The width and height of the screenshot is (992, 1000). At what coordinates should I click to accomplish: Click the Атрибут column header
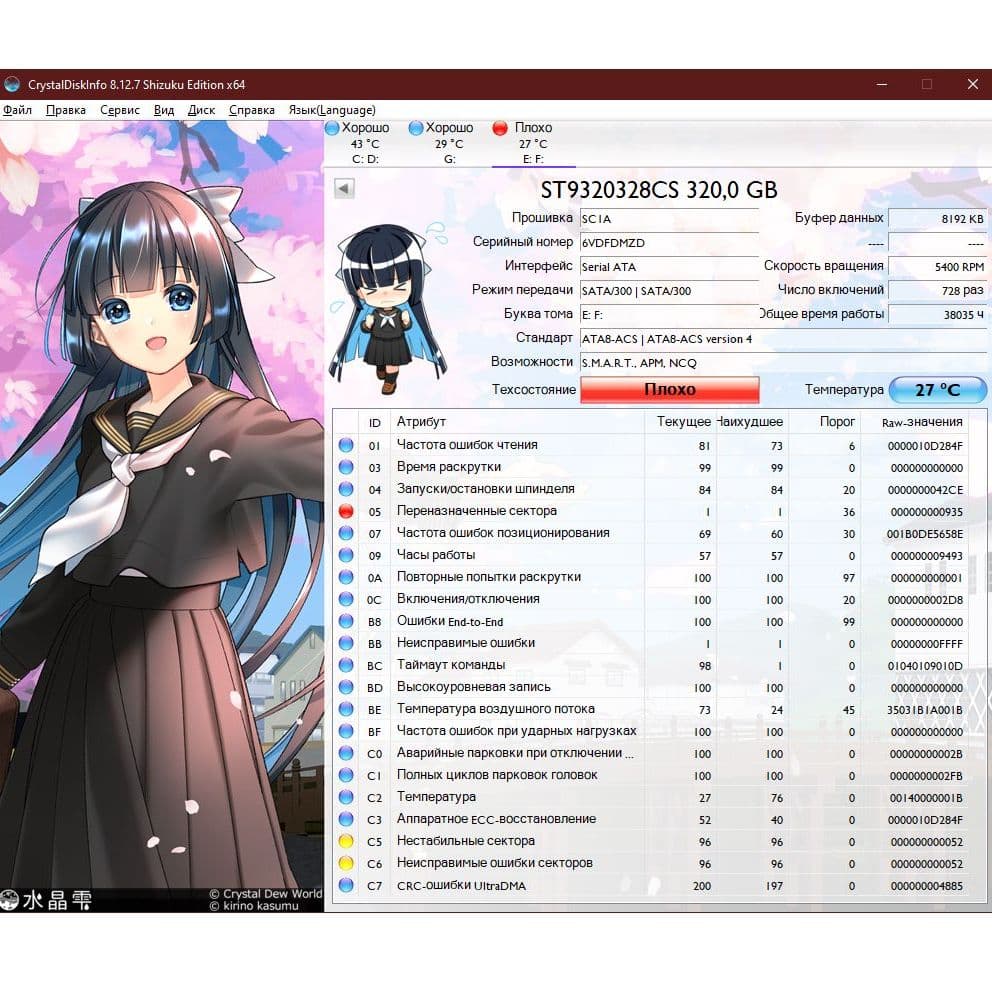(x=517, y=422)
